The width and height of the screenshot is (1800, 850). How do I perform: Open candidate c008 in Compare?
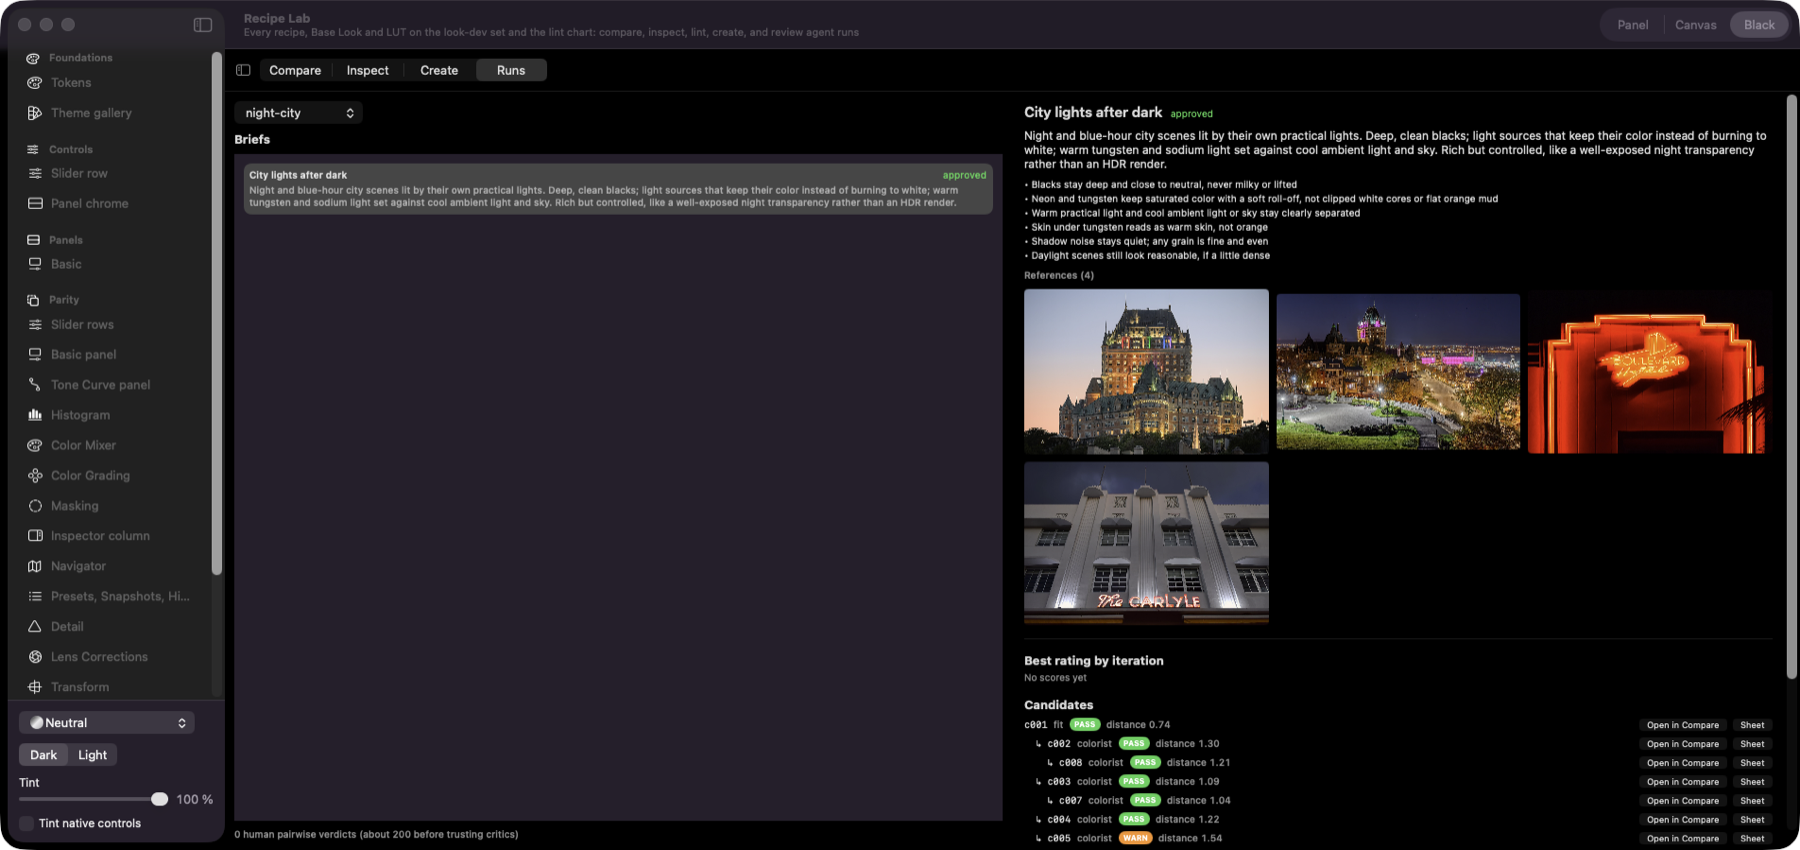point(1683,763)
